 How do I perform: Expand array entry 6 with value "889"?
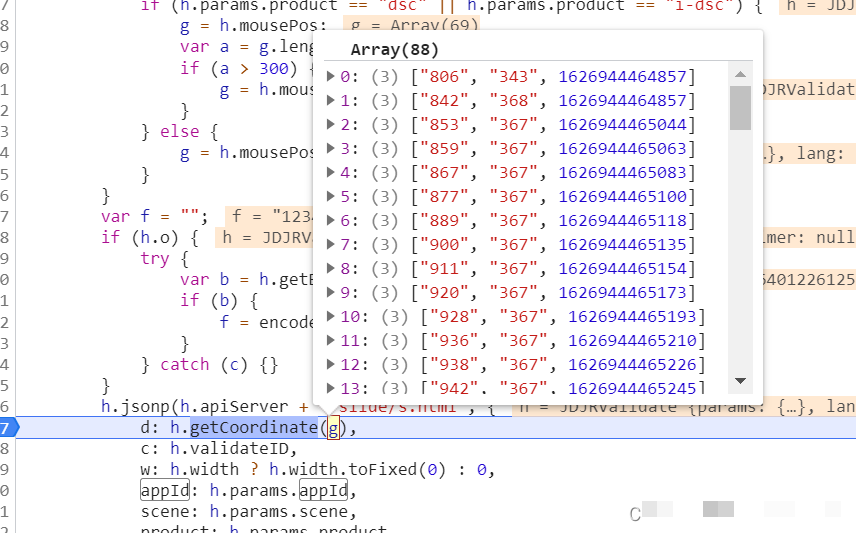[332, 220]
